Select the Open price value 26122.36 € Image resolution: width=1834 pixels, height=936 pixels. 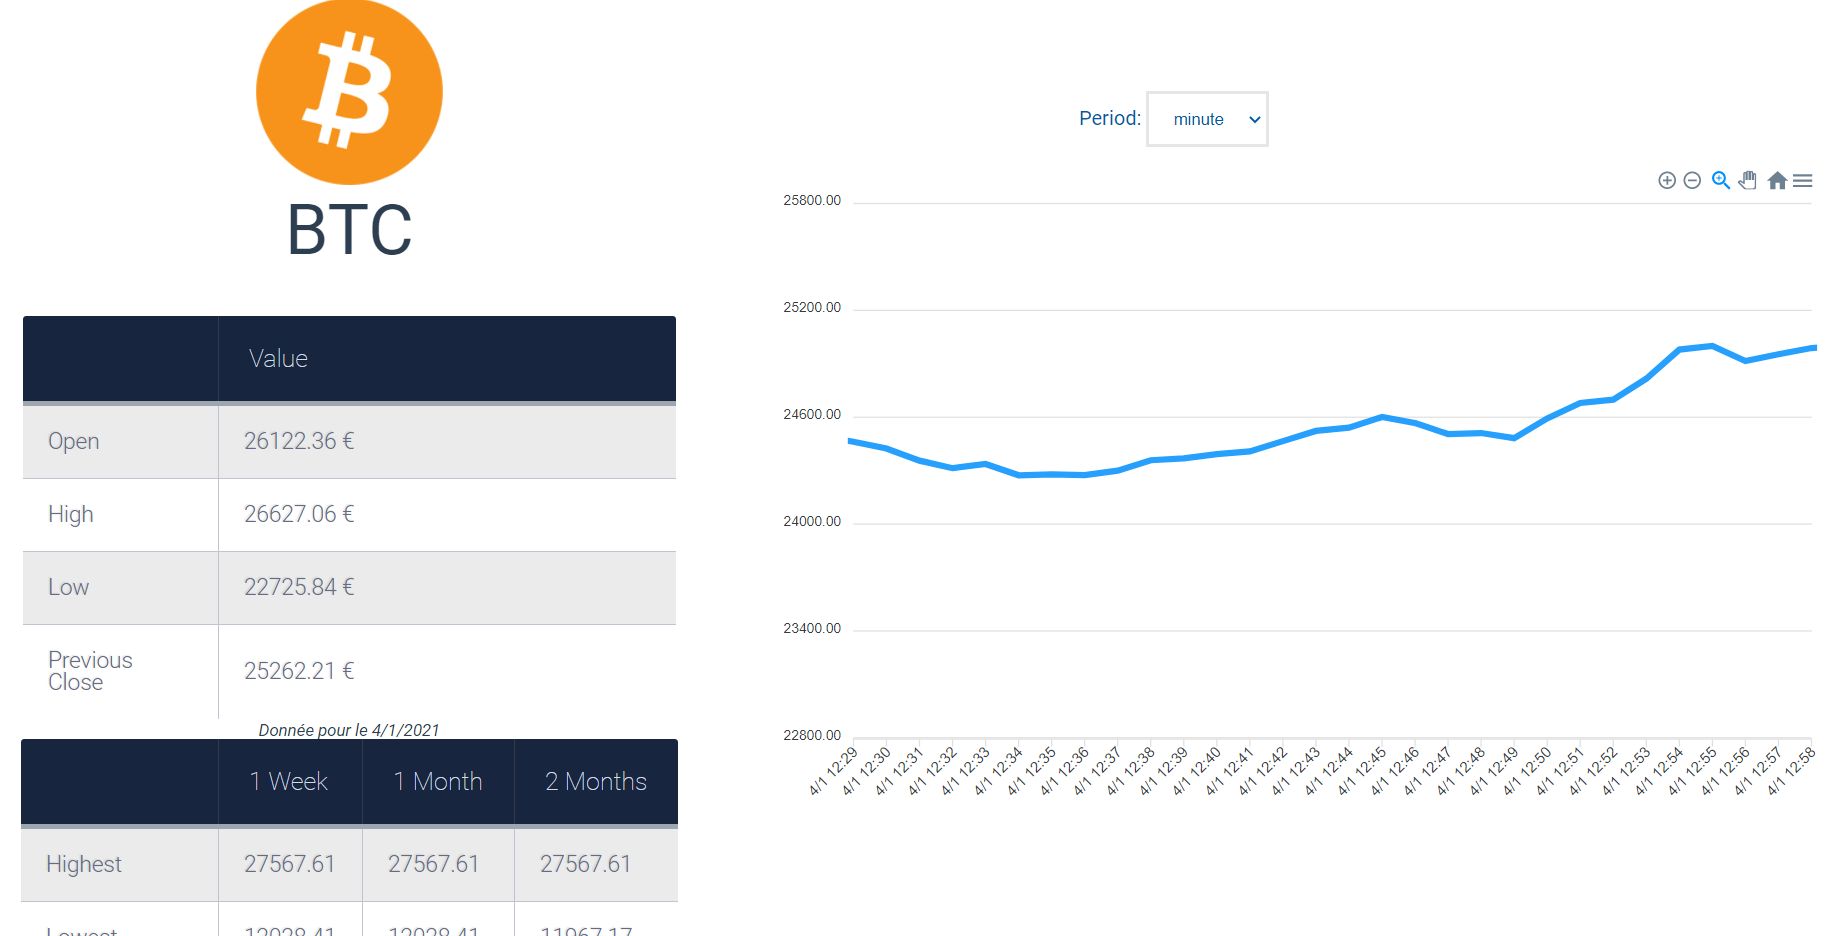tap(299, 441)
